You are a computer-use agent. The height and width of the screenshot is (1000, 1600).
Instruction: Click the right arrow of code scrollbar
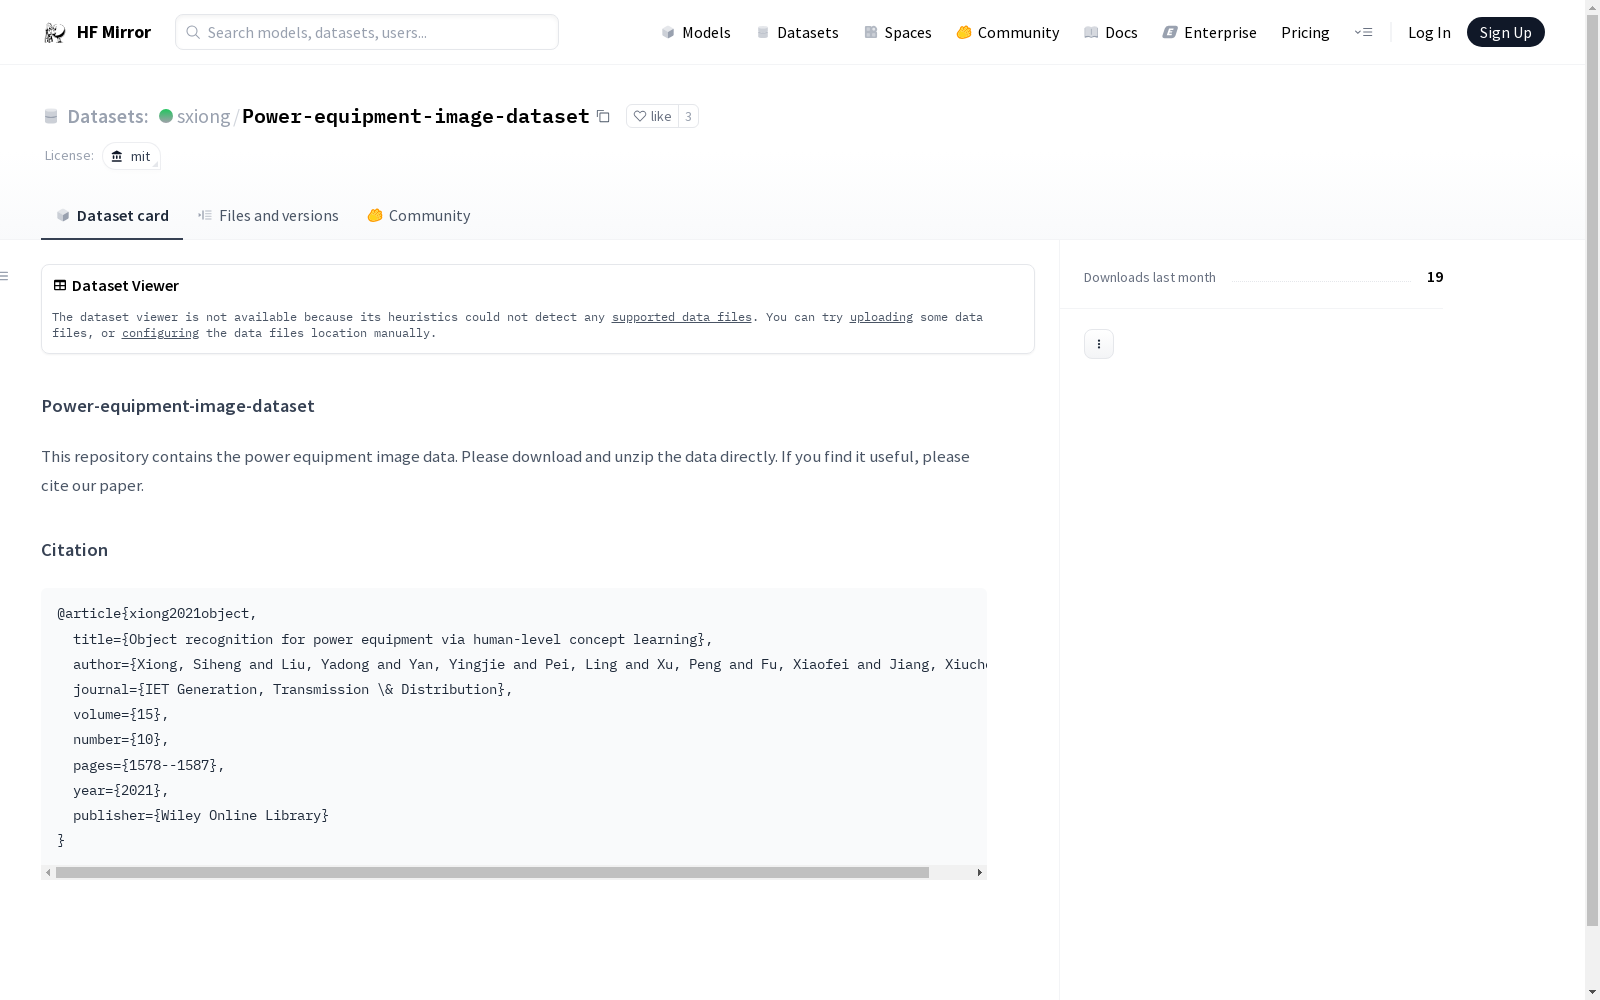point(979,872)
